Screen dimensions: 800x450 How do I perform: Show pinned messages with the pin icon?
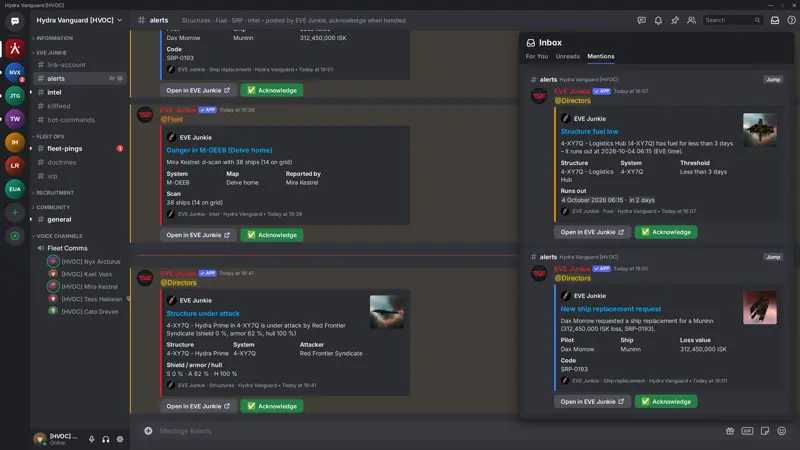pyautogui.click(x=674, y=20)
